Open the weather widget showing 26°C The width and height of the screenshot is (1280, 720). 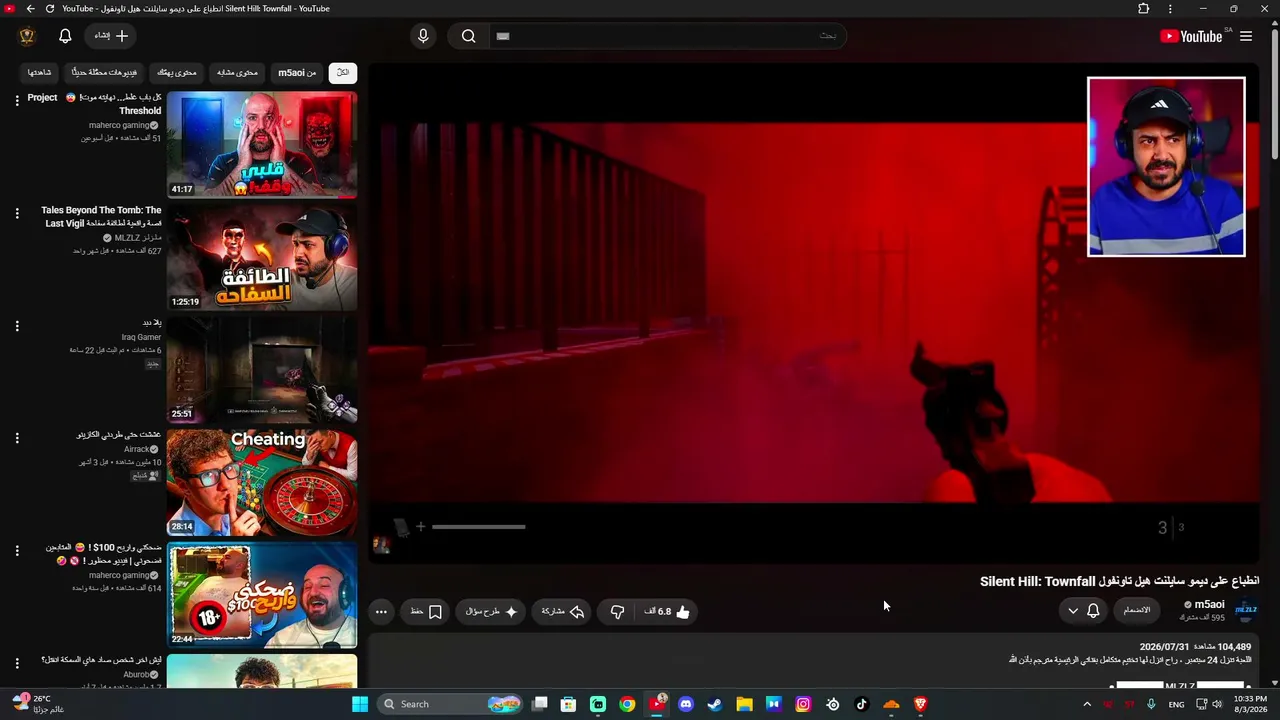(38, 704)
